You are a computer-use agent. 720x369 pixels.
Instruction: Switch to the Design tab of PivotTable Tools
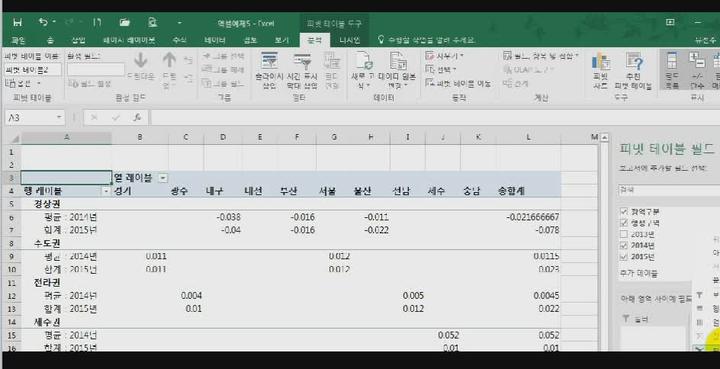click(x=350, y=40)
